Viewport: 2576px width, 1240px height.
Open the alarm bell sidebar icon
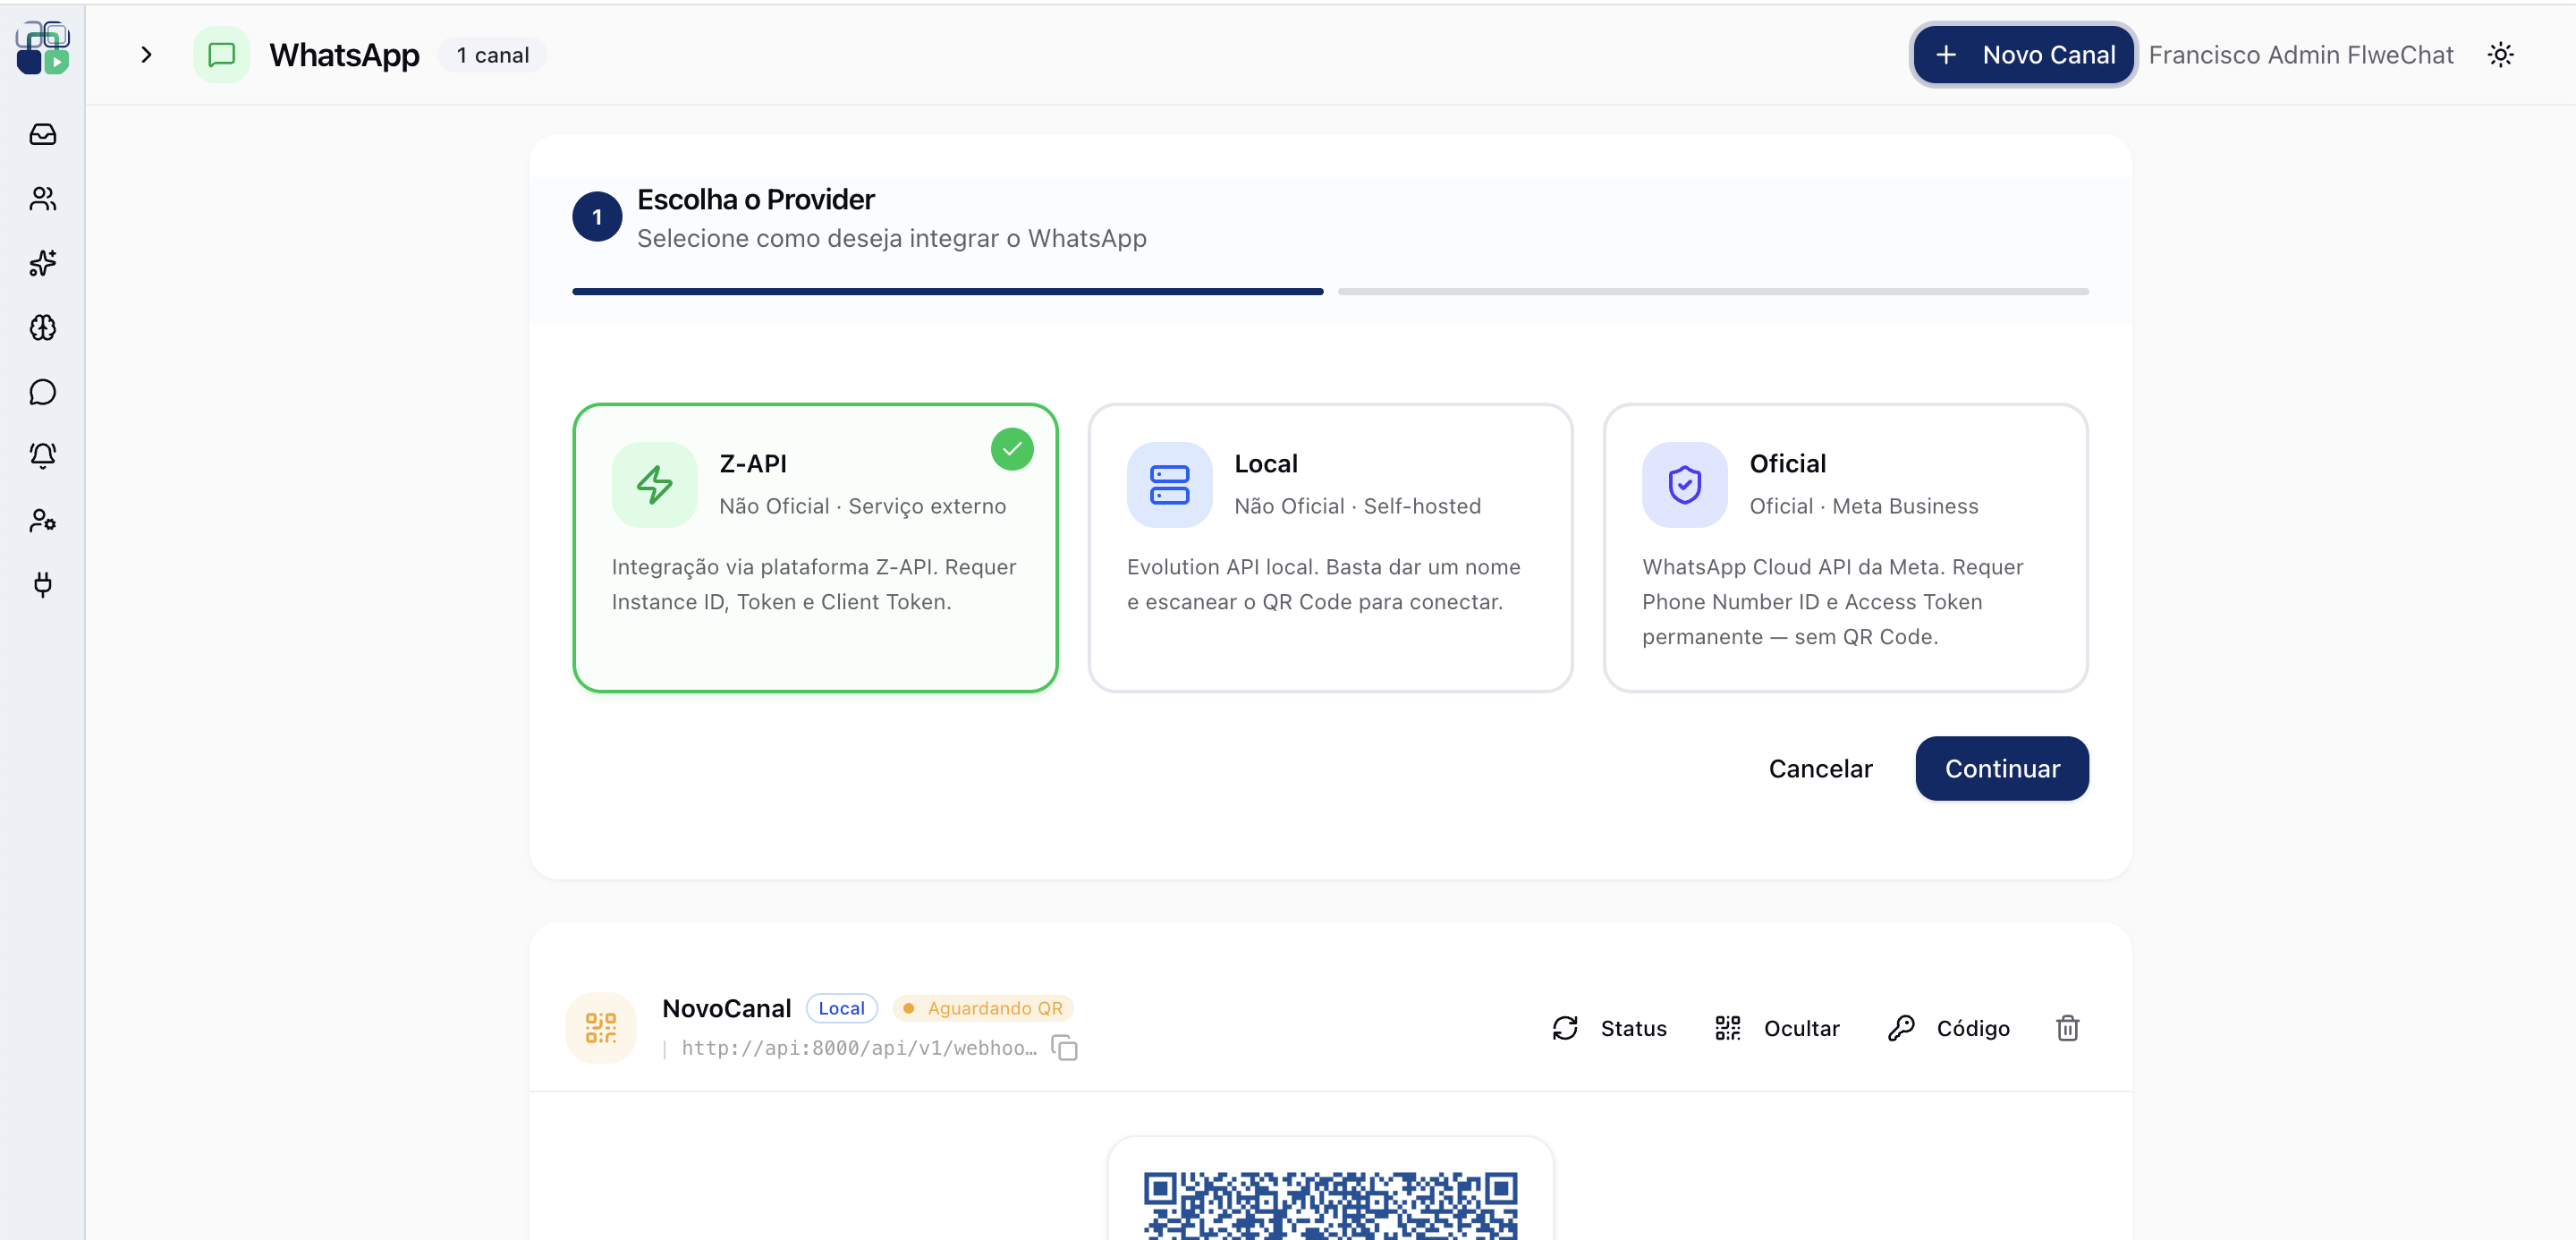(43, 456)
